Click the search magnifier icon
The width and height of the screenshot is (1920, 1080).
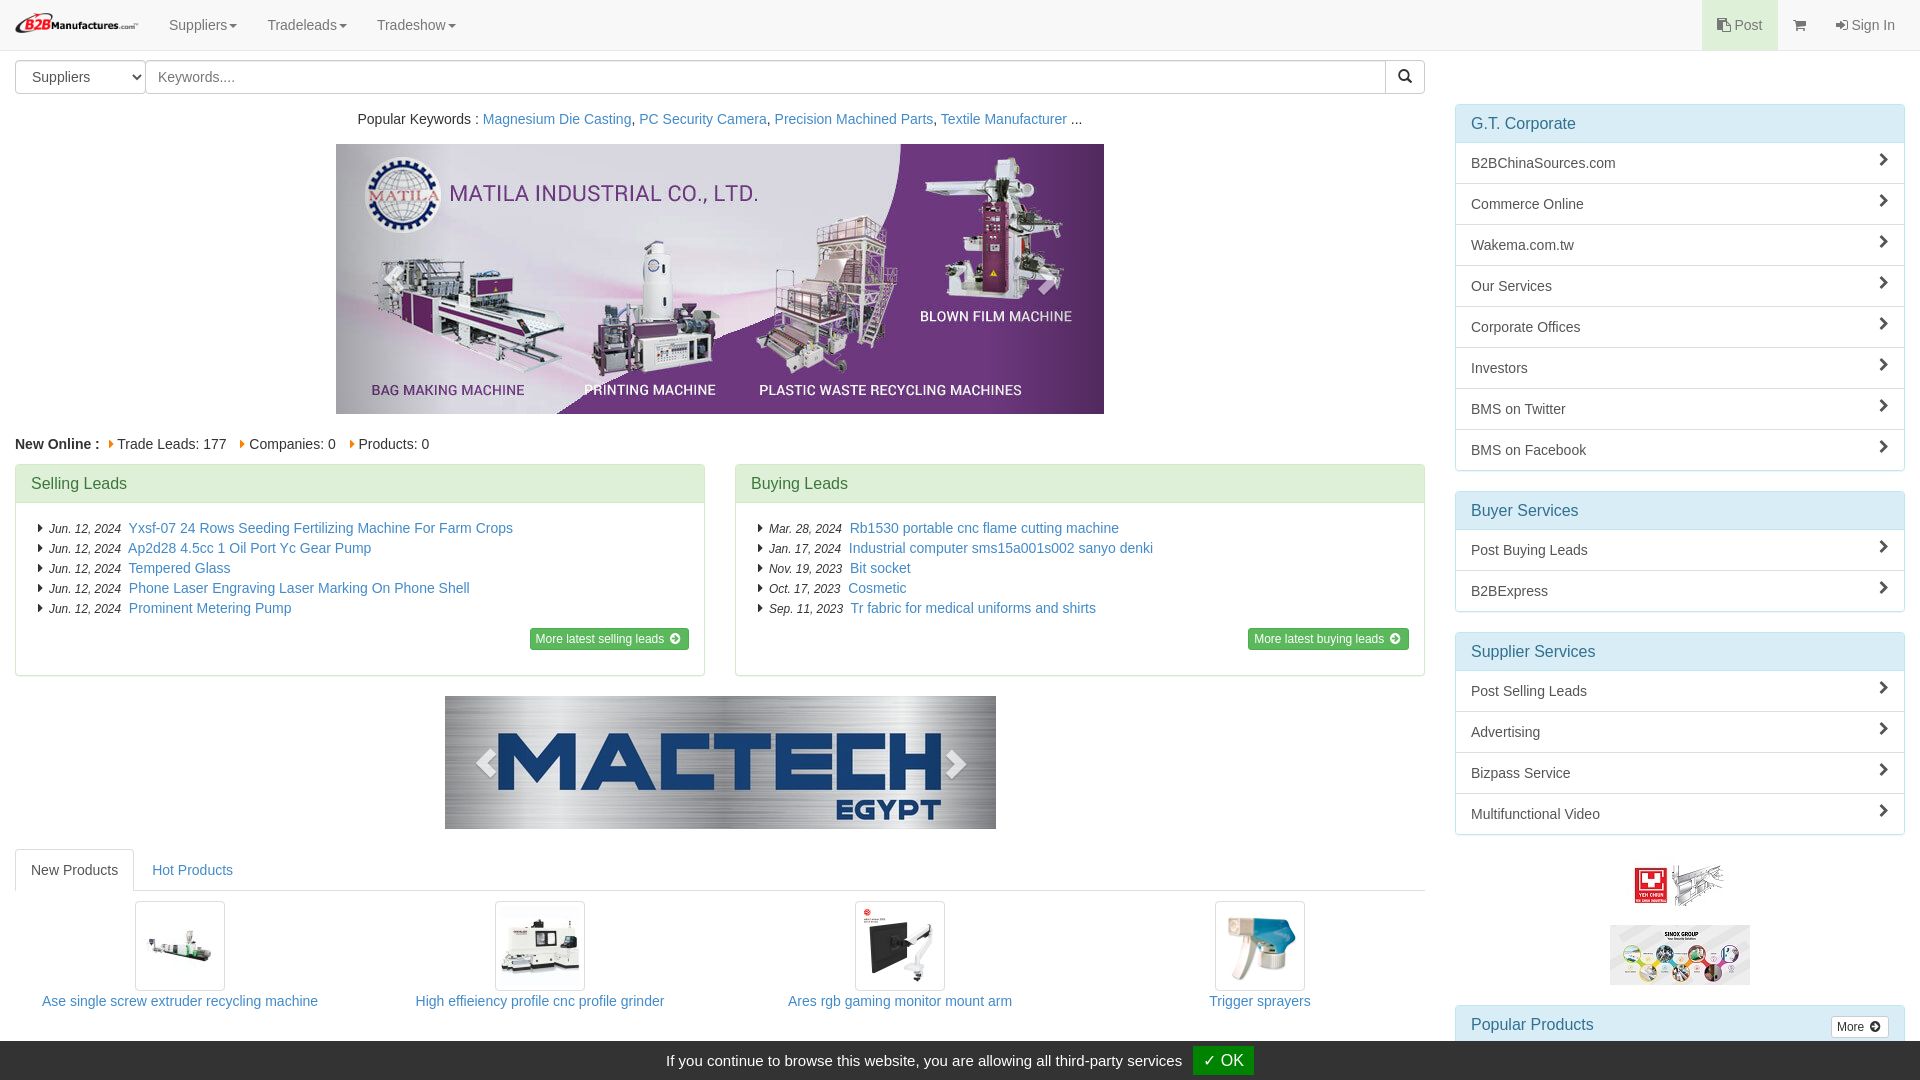[1404, 76]
